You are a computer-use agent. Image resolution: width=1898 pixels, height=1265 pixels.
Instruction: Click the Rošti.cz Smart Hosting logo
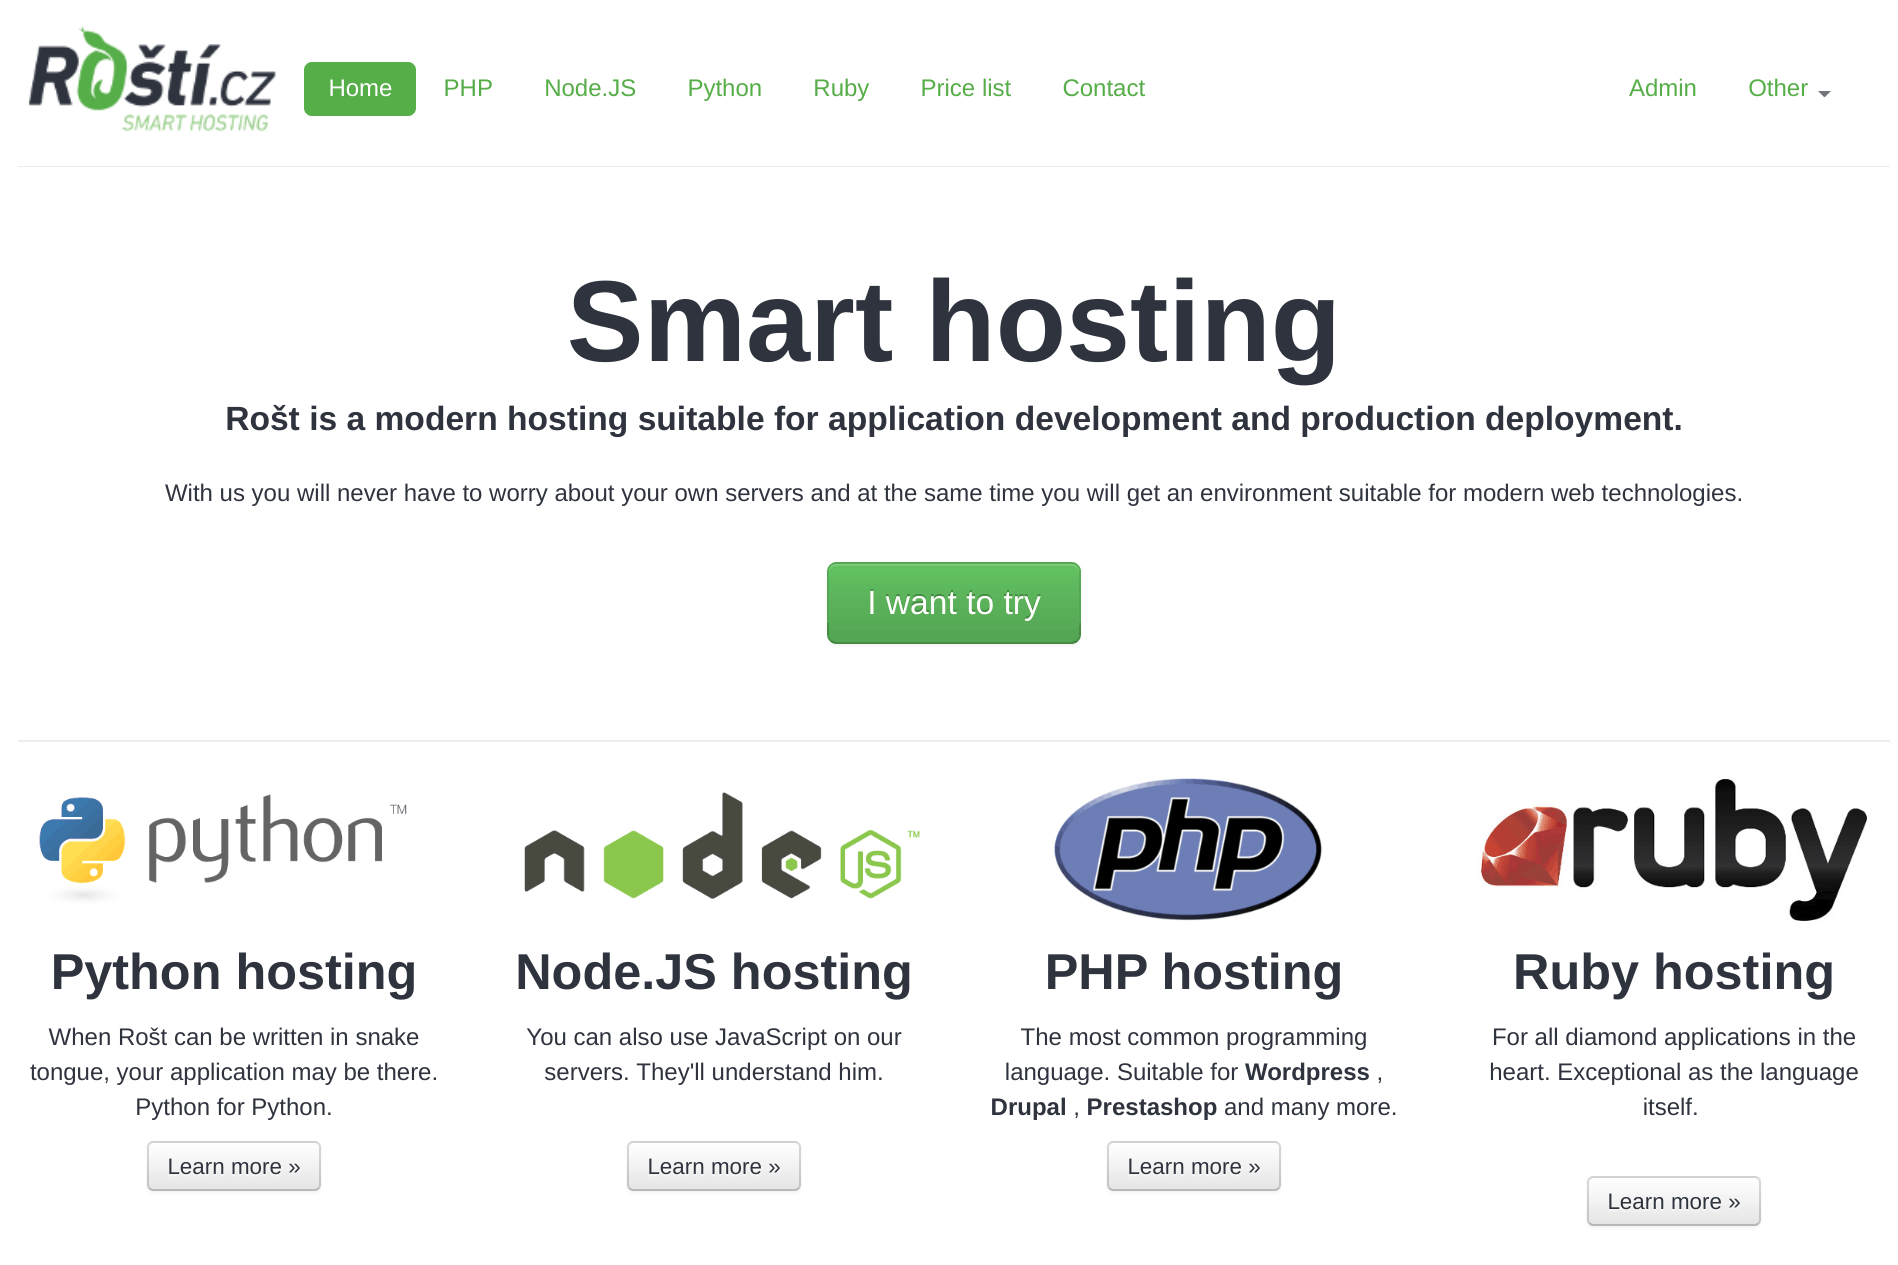[x=151, y=81]
